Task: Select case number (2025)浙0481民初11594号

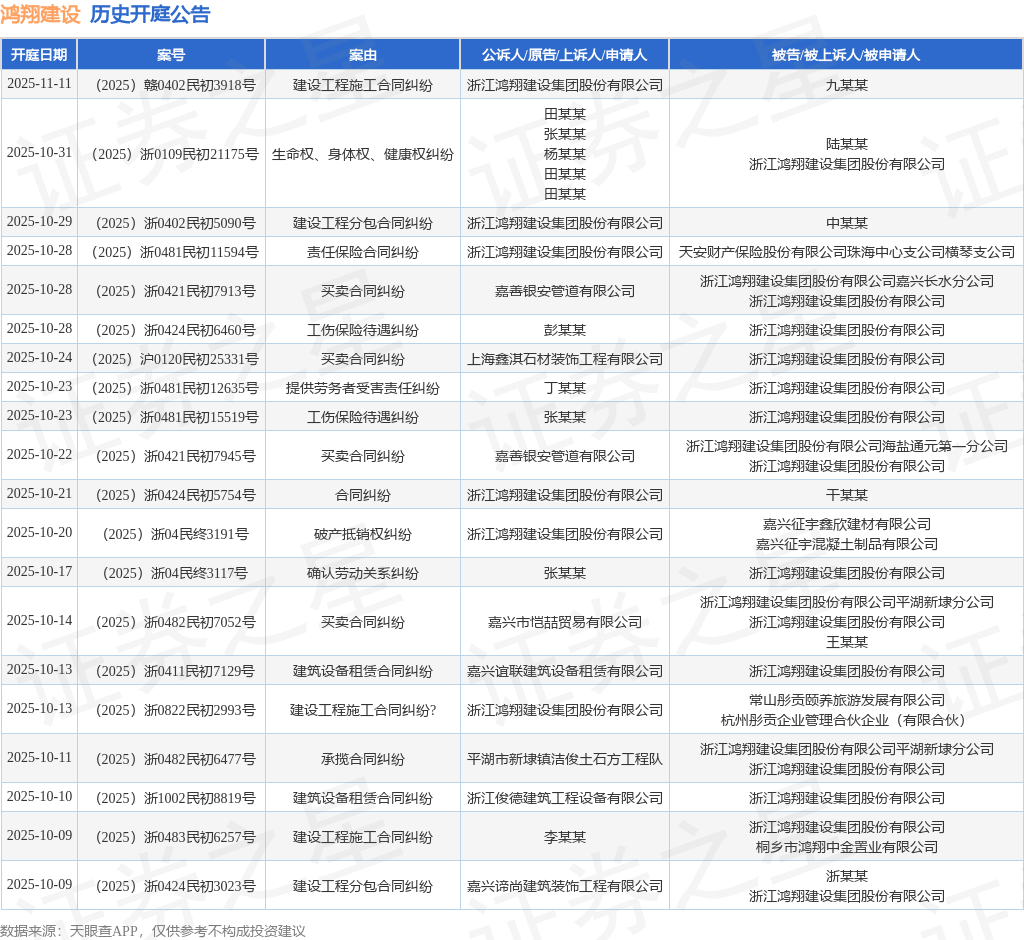Action: pos(175,252)
